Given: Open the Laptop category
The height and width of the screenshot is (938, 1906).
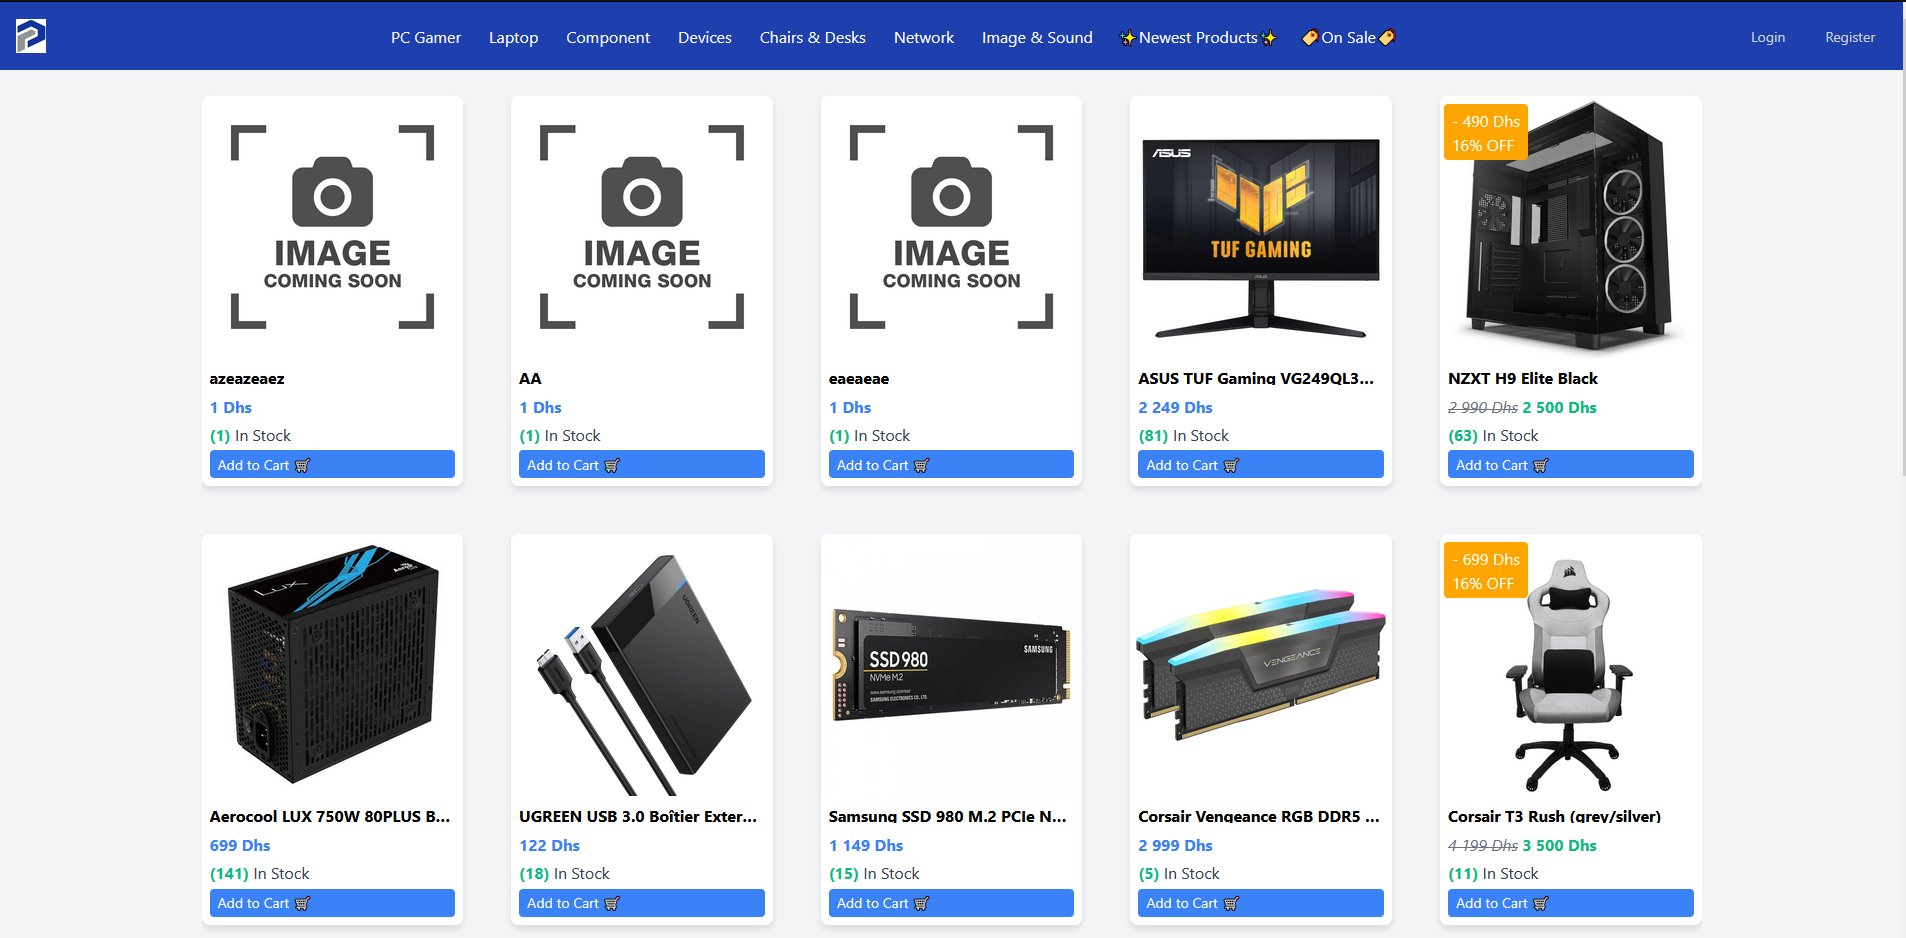Looking at the screenshot, I should [x=513, y=37].
